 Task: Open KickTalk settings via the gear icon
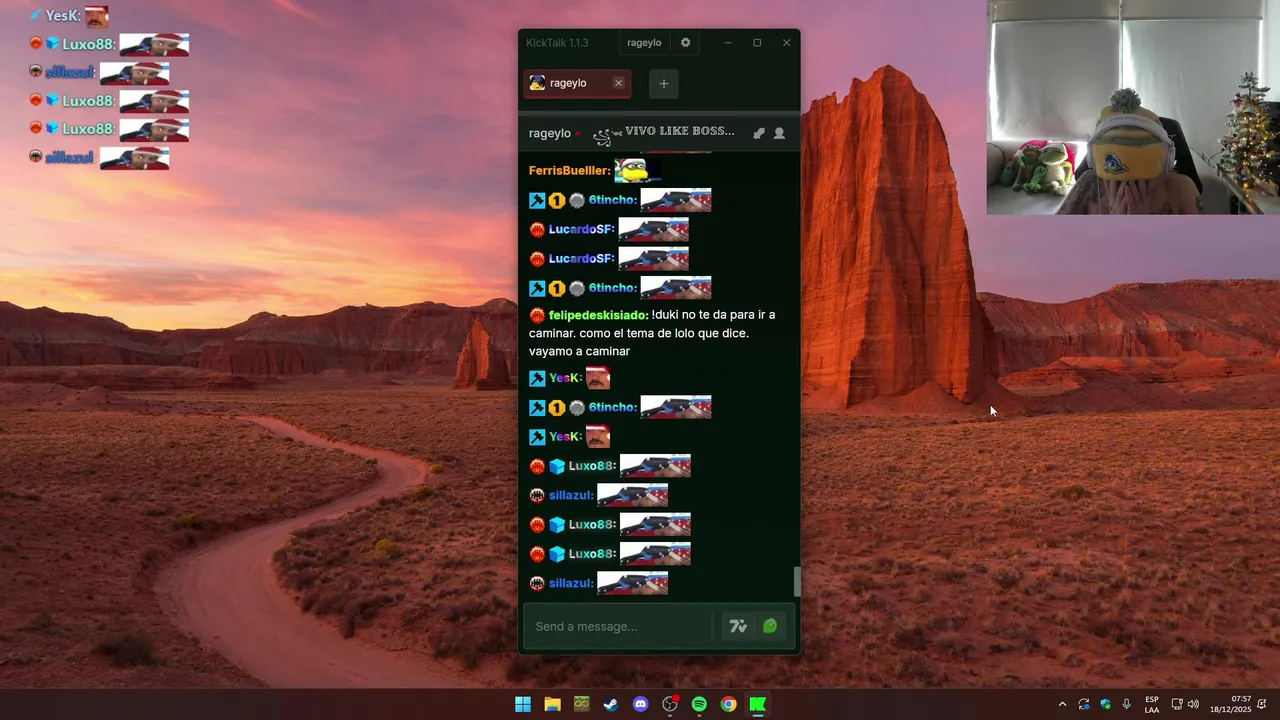(685, 43)
